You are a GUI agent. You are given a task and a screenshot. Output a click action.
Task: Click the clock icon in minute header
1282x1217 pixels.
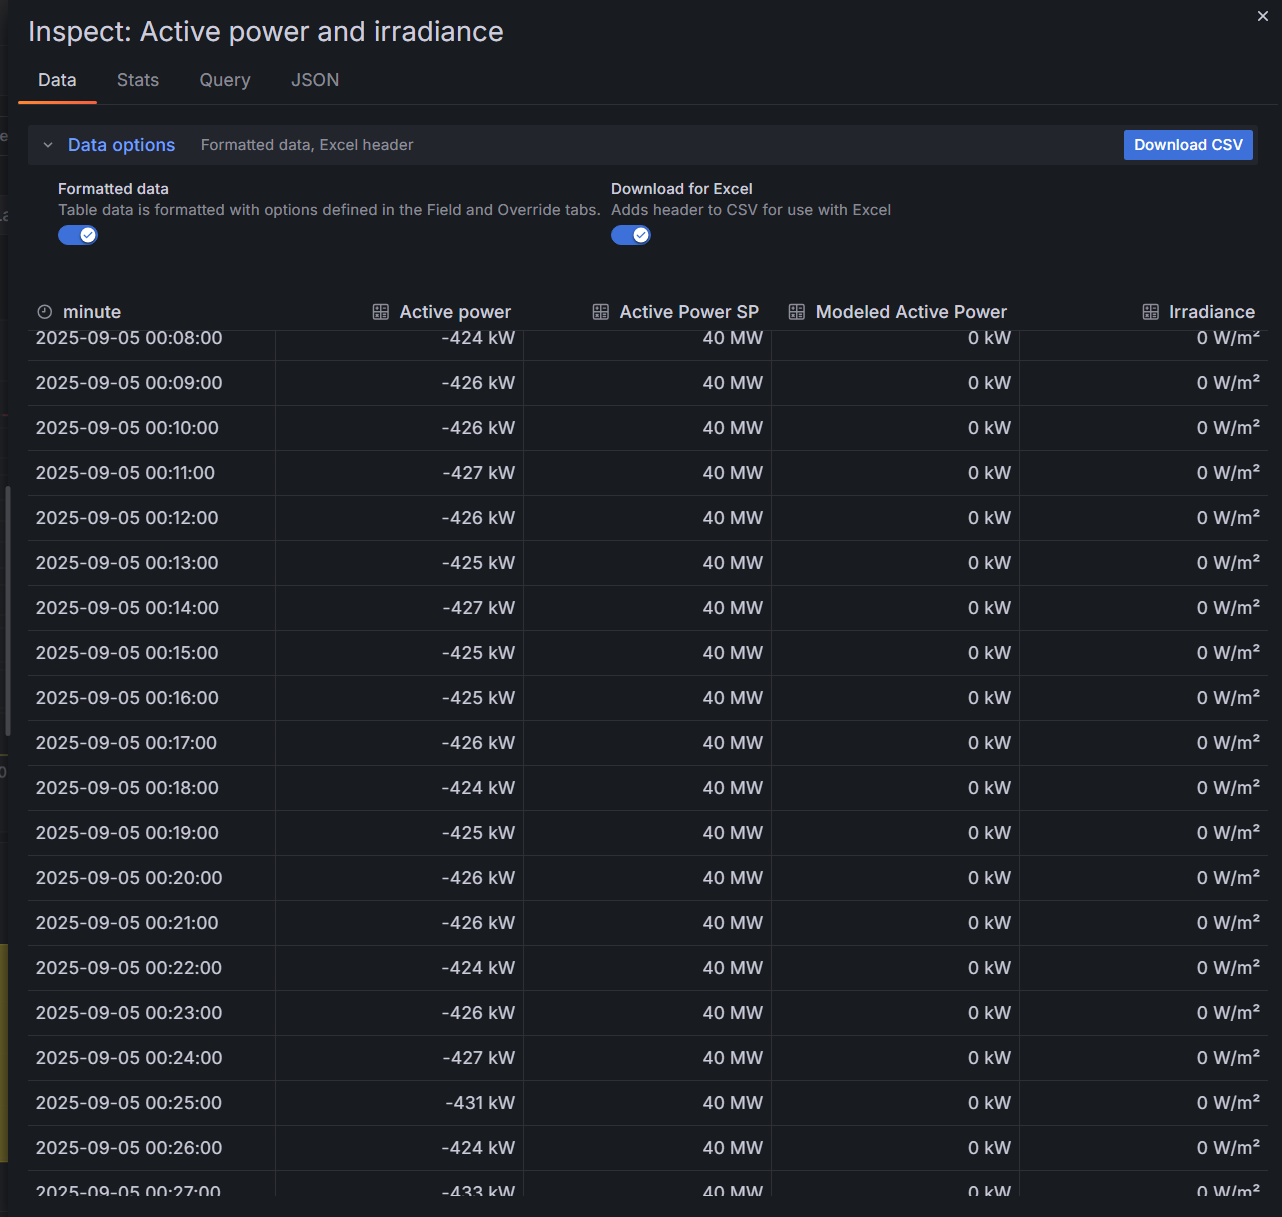point(44,312)
